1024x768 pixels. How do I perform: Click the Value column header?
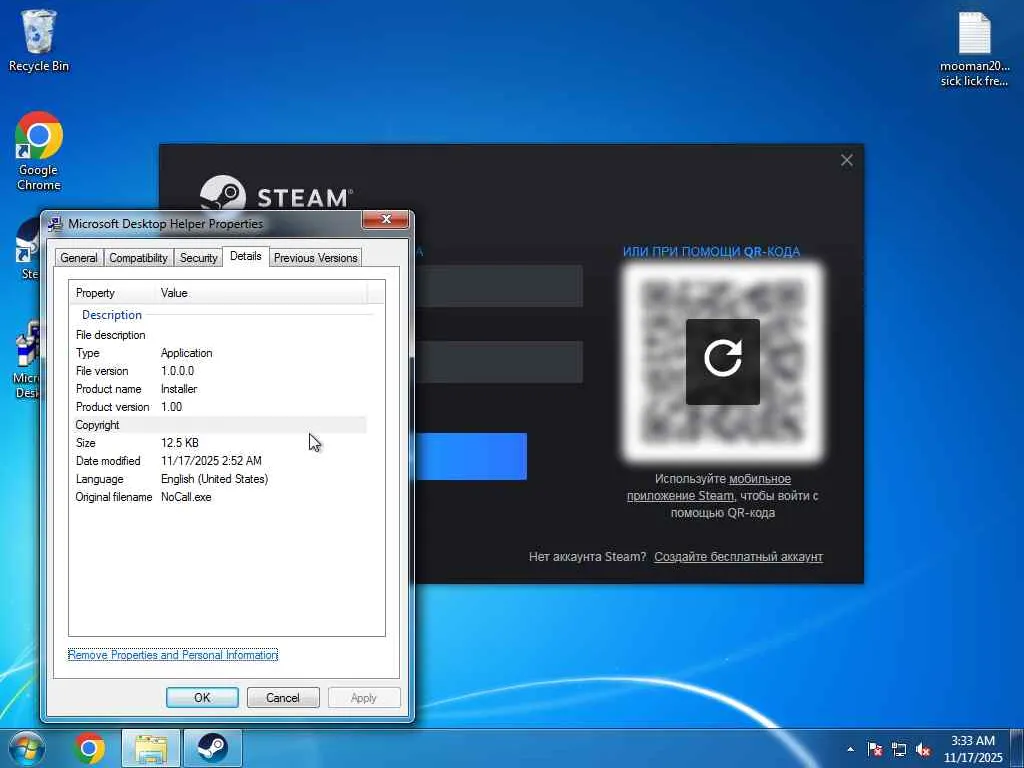[x=261, y=293]
